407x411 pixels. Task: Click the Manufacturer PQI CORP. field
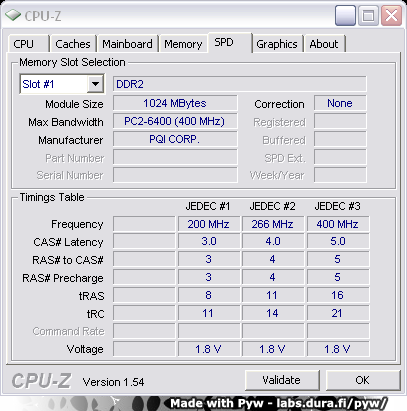point(175,139)
